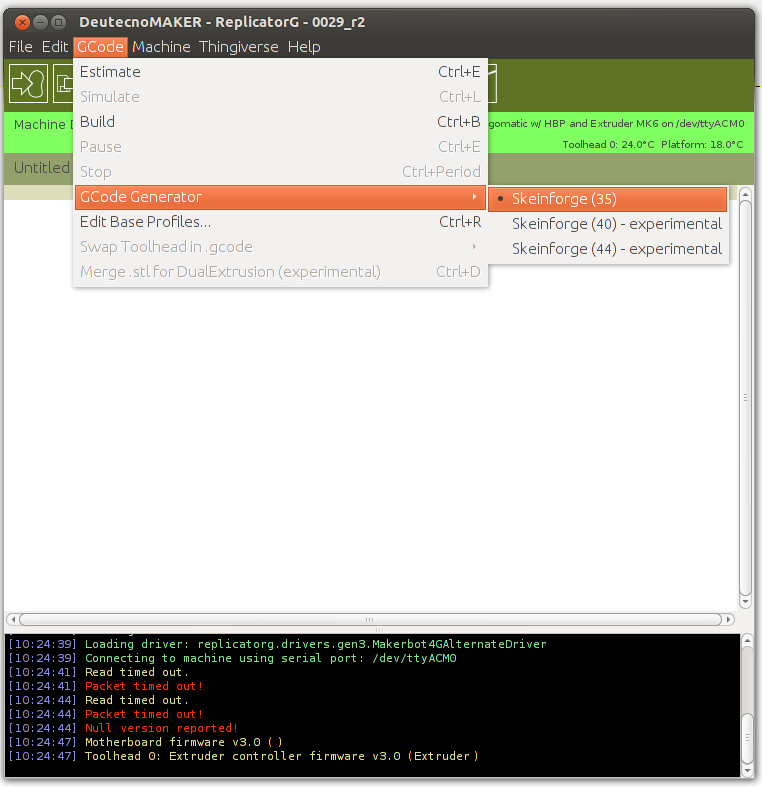Open the Thingiverse menu
The height and width of the screenshot is (787, 762).
click(238, 47)
